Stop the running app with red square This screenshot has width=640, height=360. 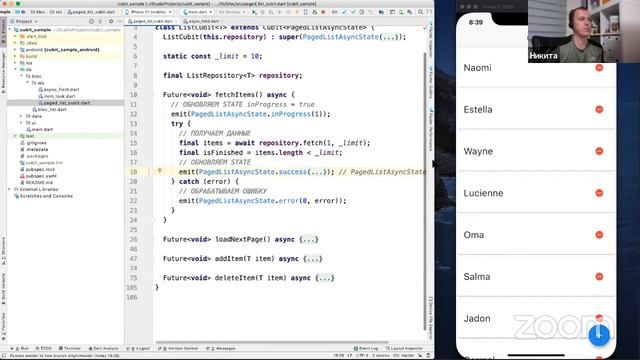coord(323,12)
